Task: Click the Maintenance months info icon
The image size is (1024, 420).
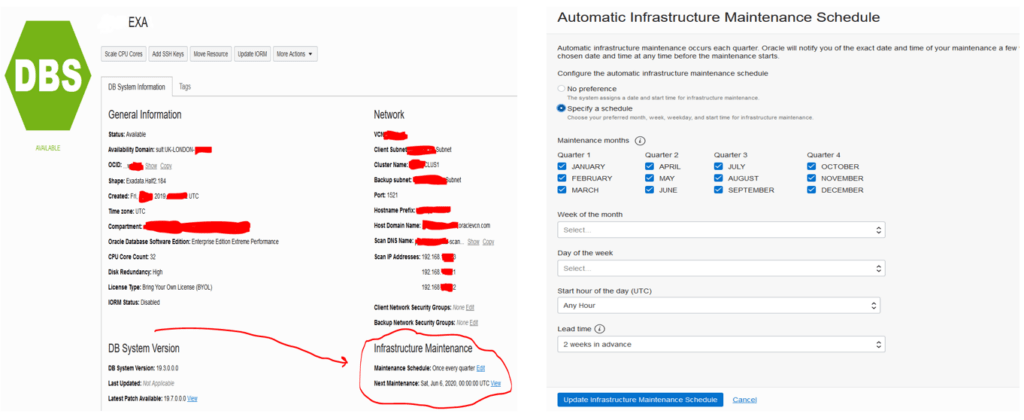Action: tap(640, 140)
